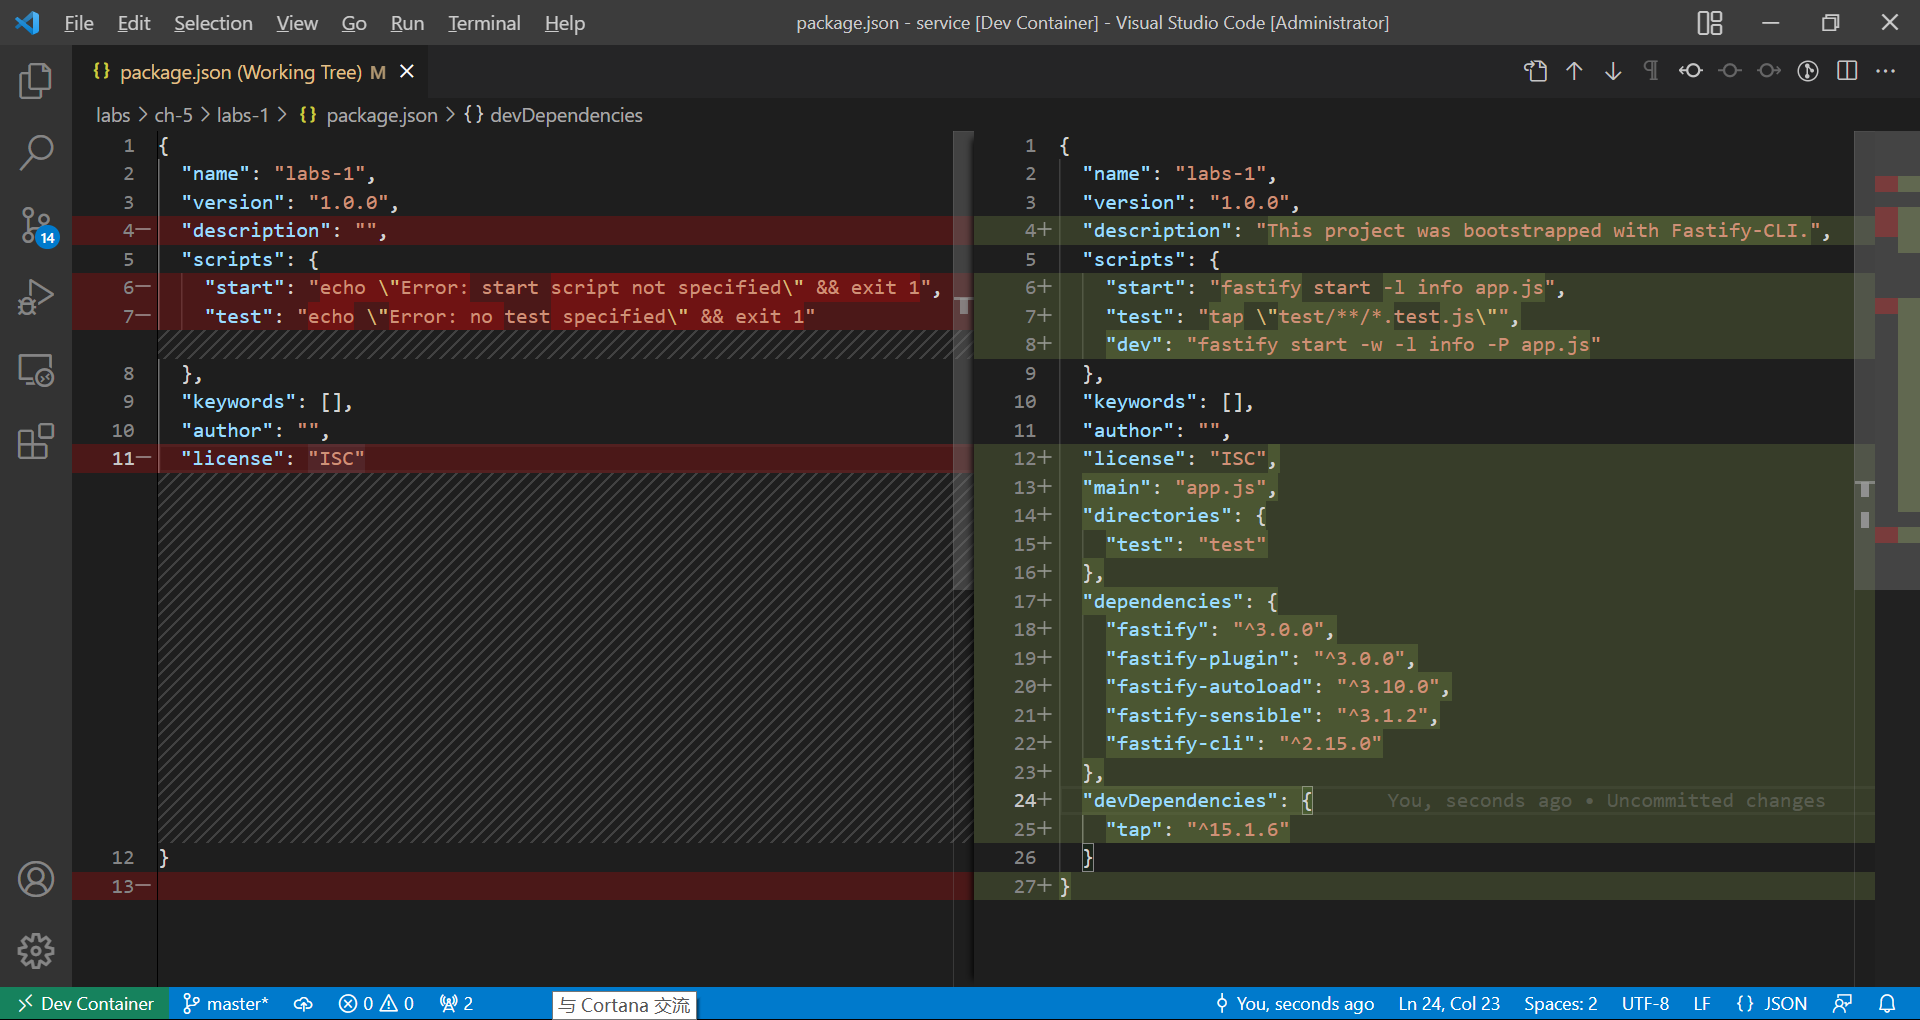Open Run and Debug view
Viewport: 1920px width, 1020px height.
pos(36,298)
